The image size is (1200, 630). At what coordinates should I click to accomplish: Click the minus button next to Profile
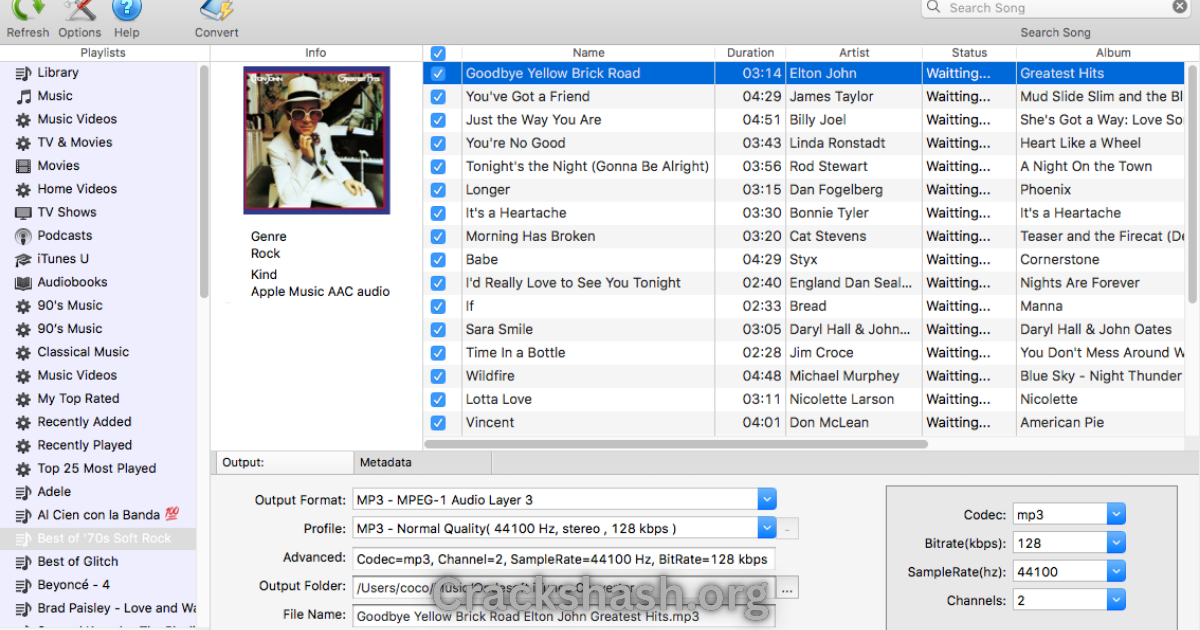tap(789, 529)
